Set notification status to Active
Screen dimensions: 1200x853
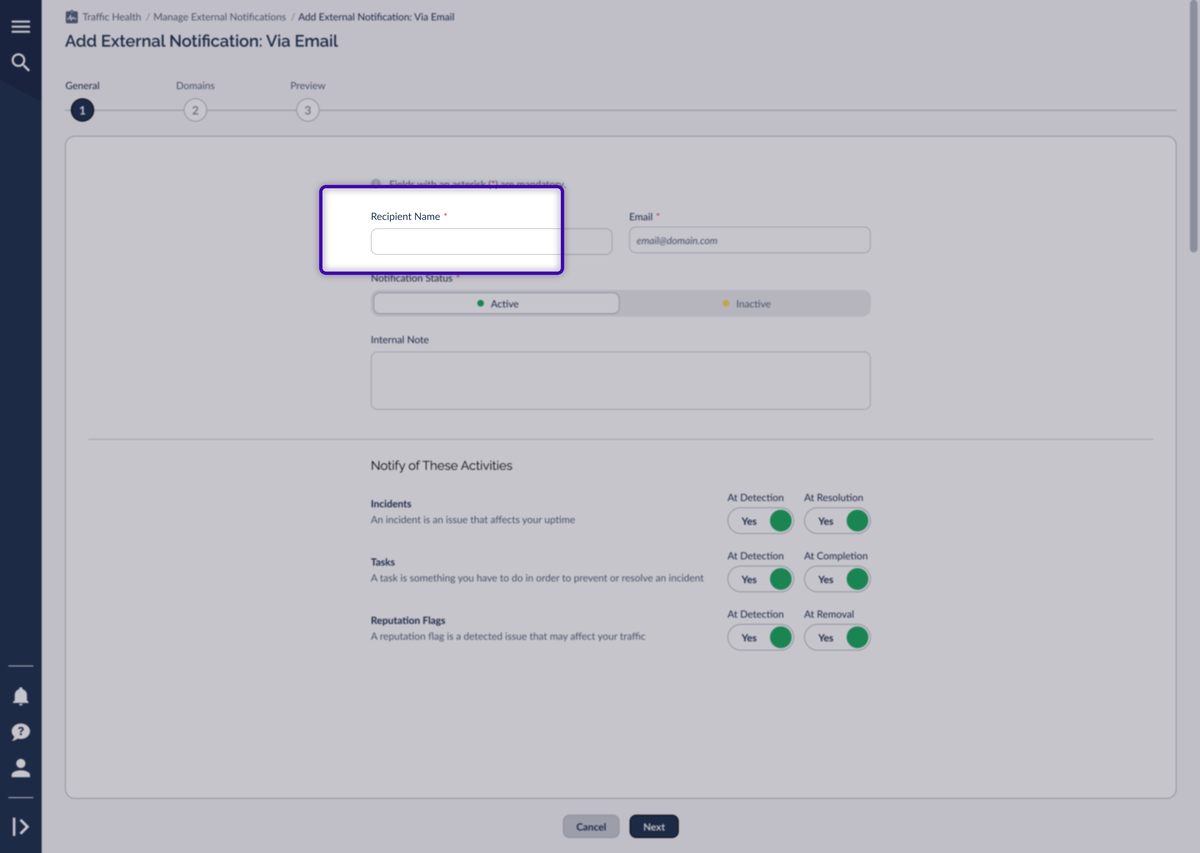[x=496, y=303]
